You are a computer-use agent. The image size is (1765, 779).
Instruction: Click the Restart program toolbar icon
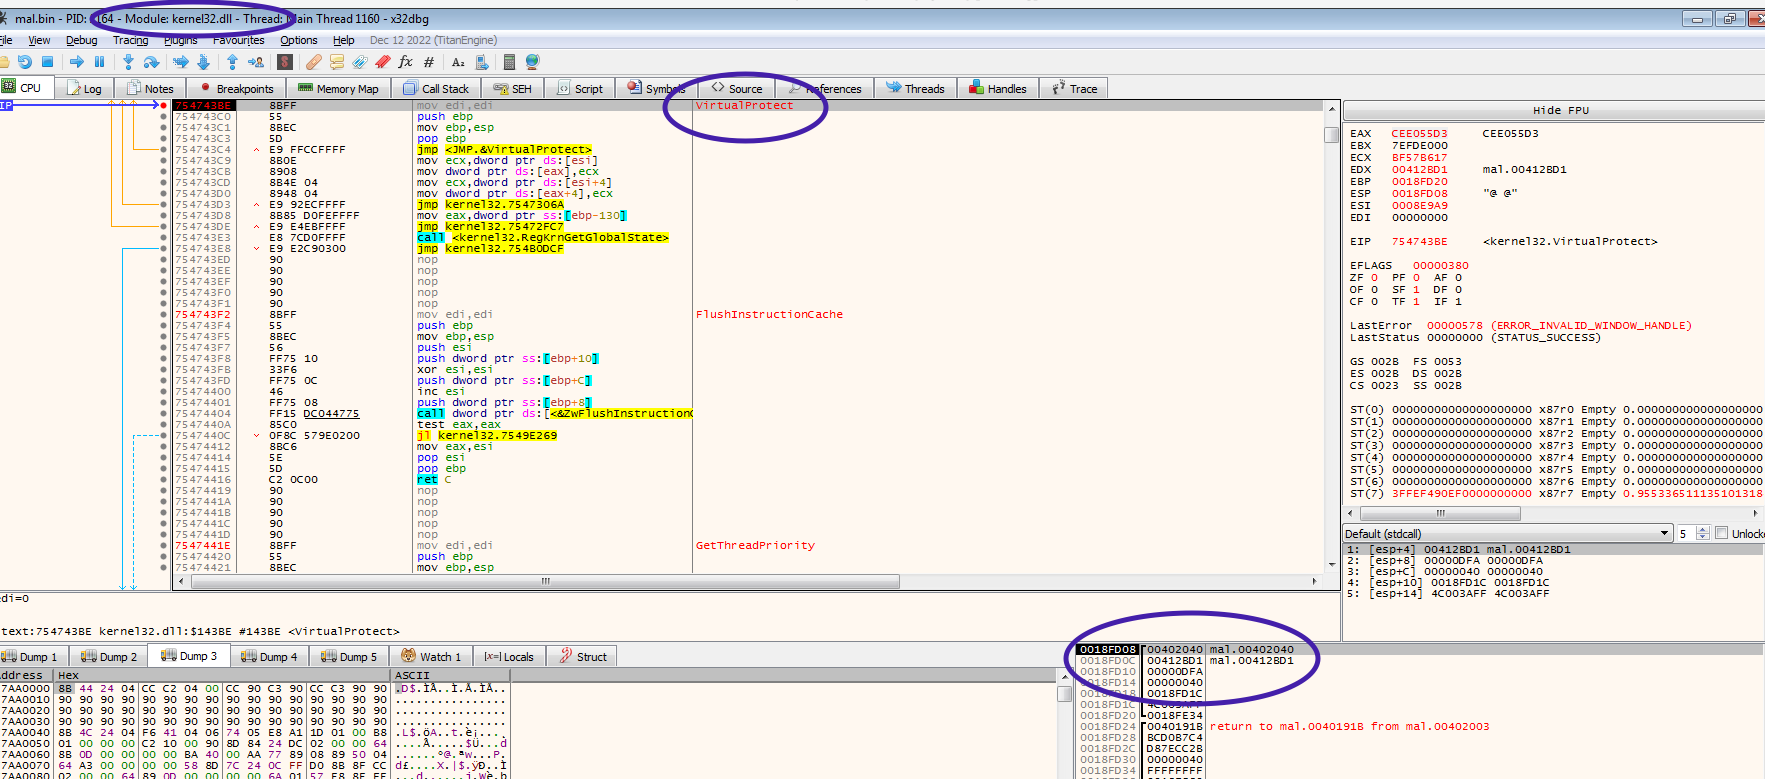tap(25, 62)
